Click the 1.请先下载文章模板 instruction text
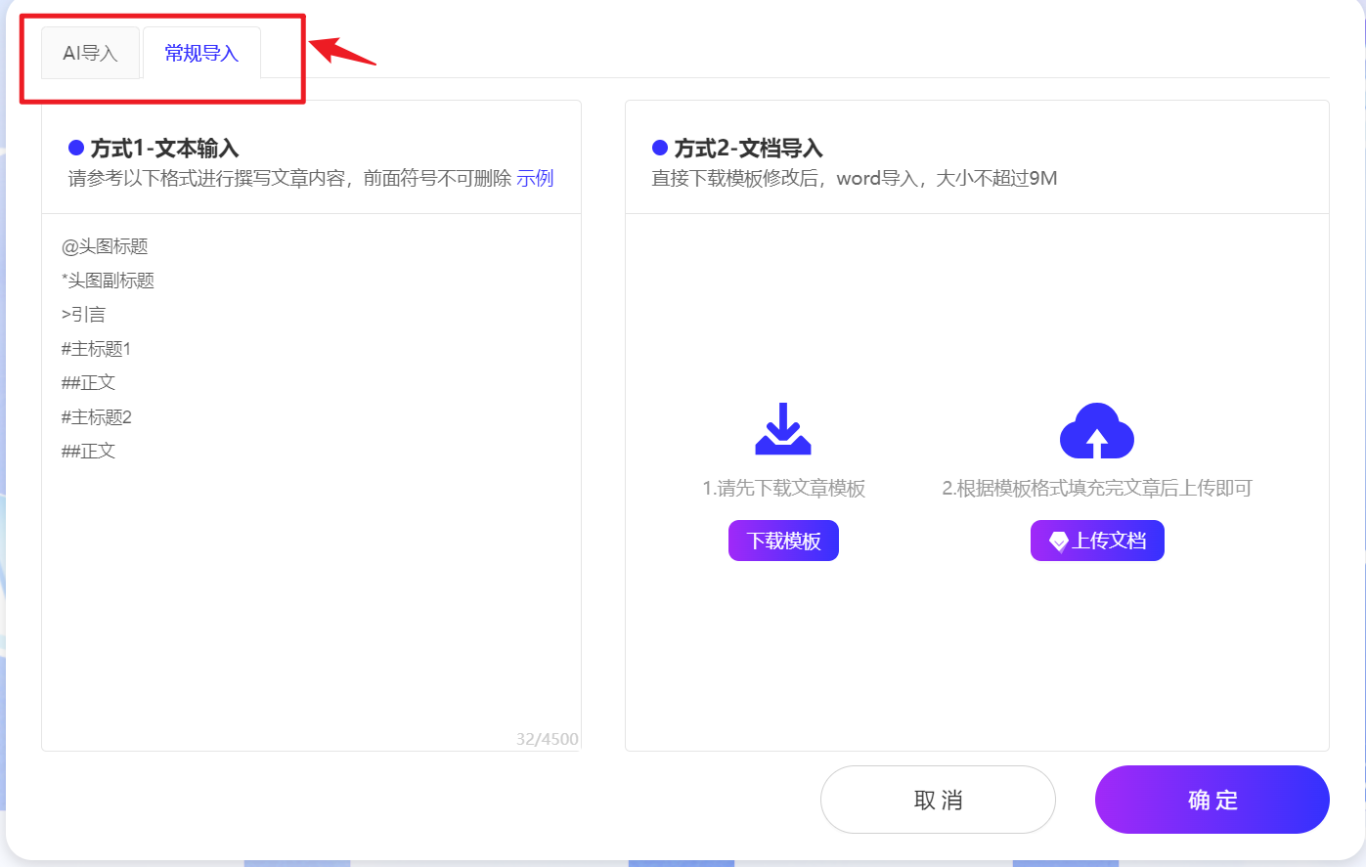 pyautogui.click(x=783, y=489)
